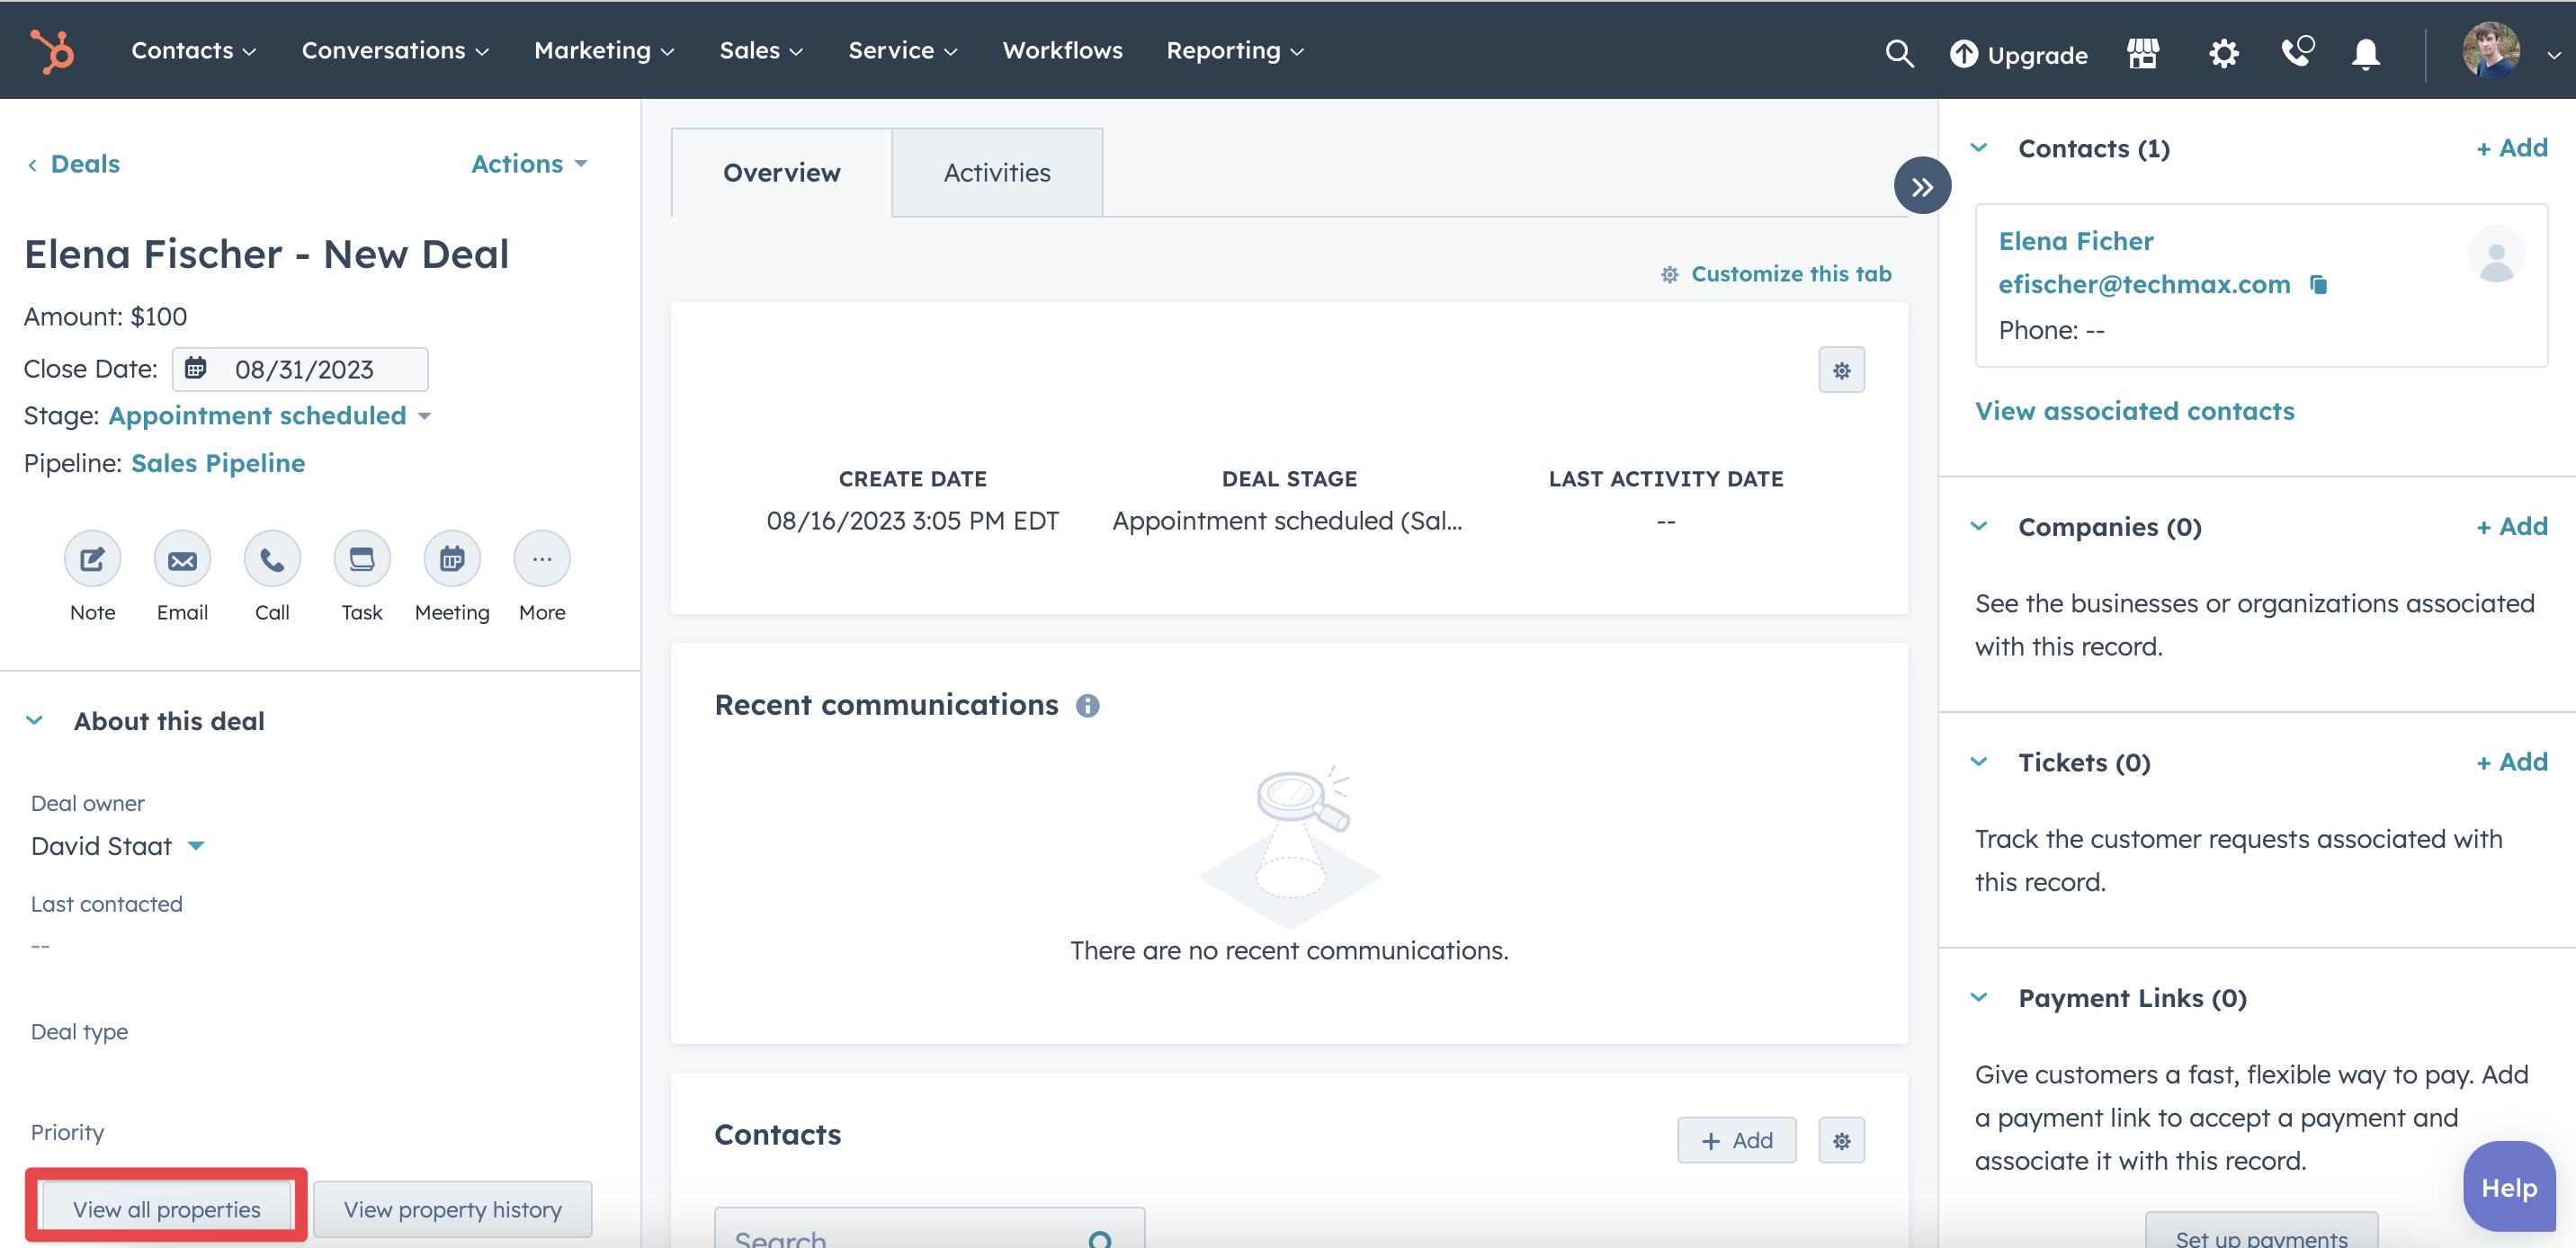
Task: Collapse the Payment Links (0) section
Action: click(1978, 998)
